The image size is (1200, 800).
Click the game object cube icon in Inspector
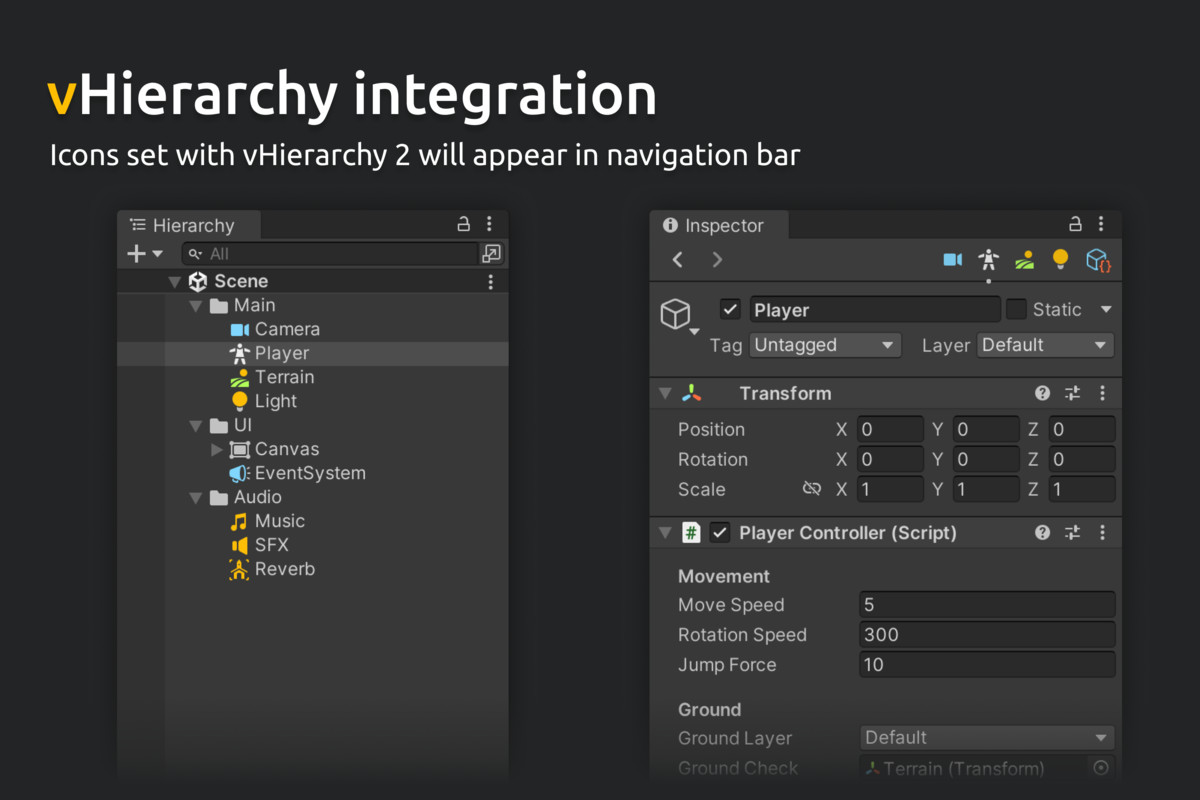676,313
